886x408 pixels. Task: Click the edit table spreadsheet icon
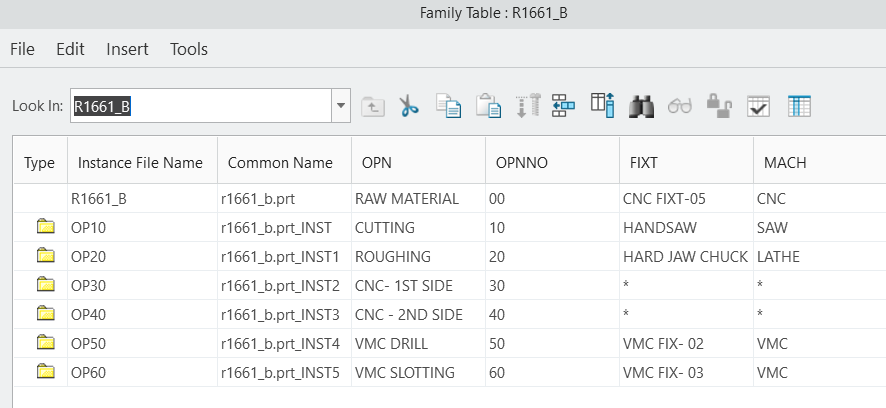(799, 106)
